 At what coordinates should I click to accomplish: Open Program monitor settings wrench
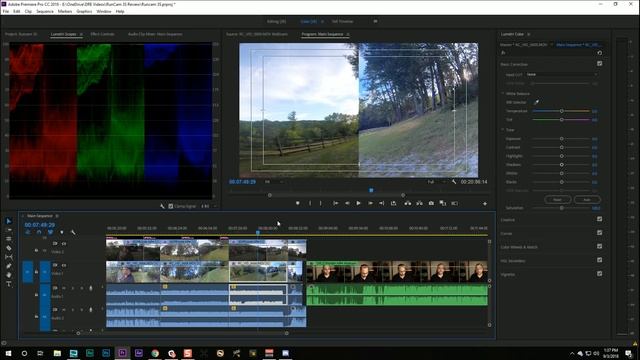454,182
